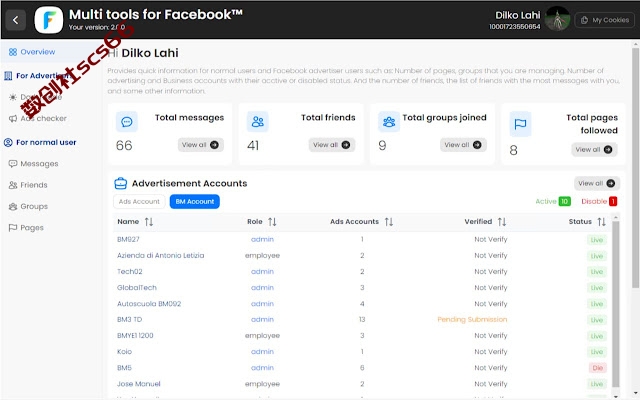Click the Total messages chat icon
Viewport: 640px width, 400px height.
(127, 121)
